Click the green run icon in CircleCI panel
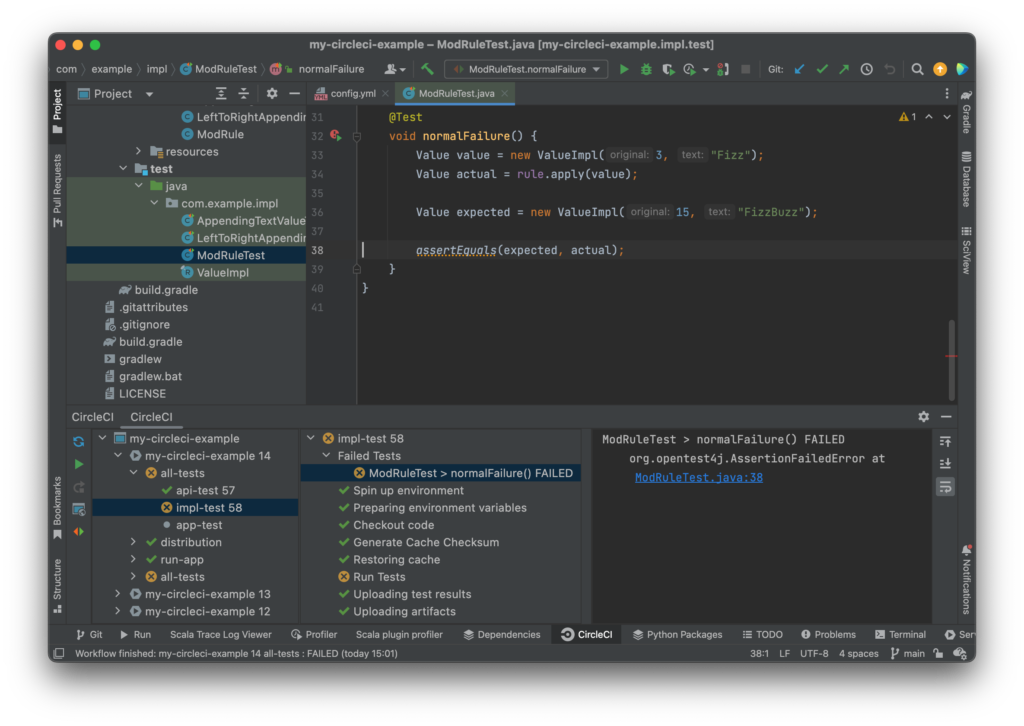Viewport: 1024px width, 726px height. [x=78, y=464]
